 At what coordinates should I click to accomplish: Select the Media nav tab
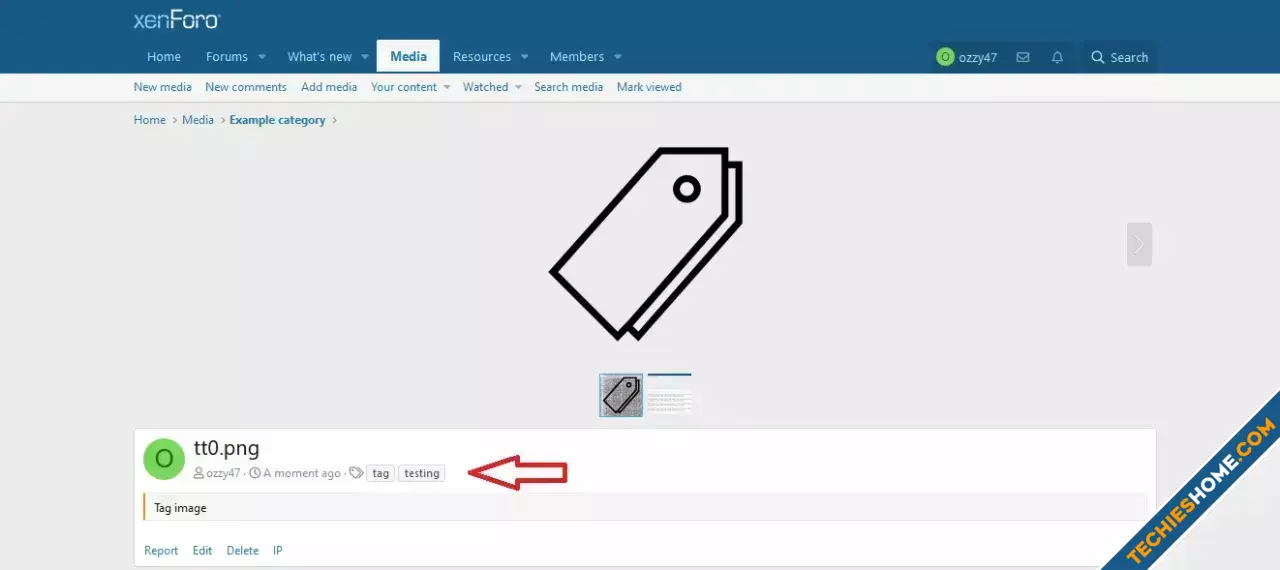(x=408, y=57)
